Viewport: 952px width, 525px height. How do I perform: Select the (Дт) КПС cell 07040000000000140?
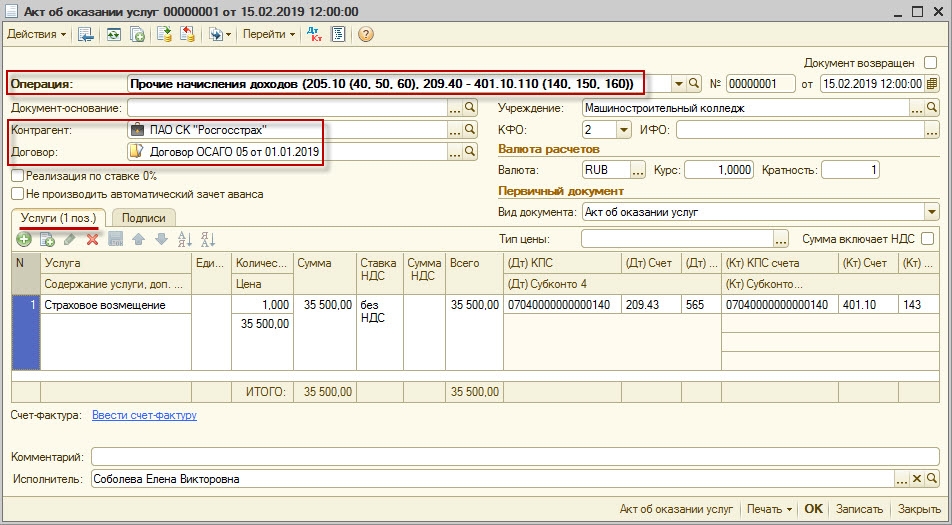pyautogui.click(x=562, y=305)
